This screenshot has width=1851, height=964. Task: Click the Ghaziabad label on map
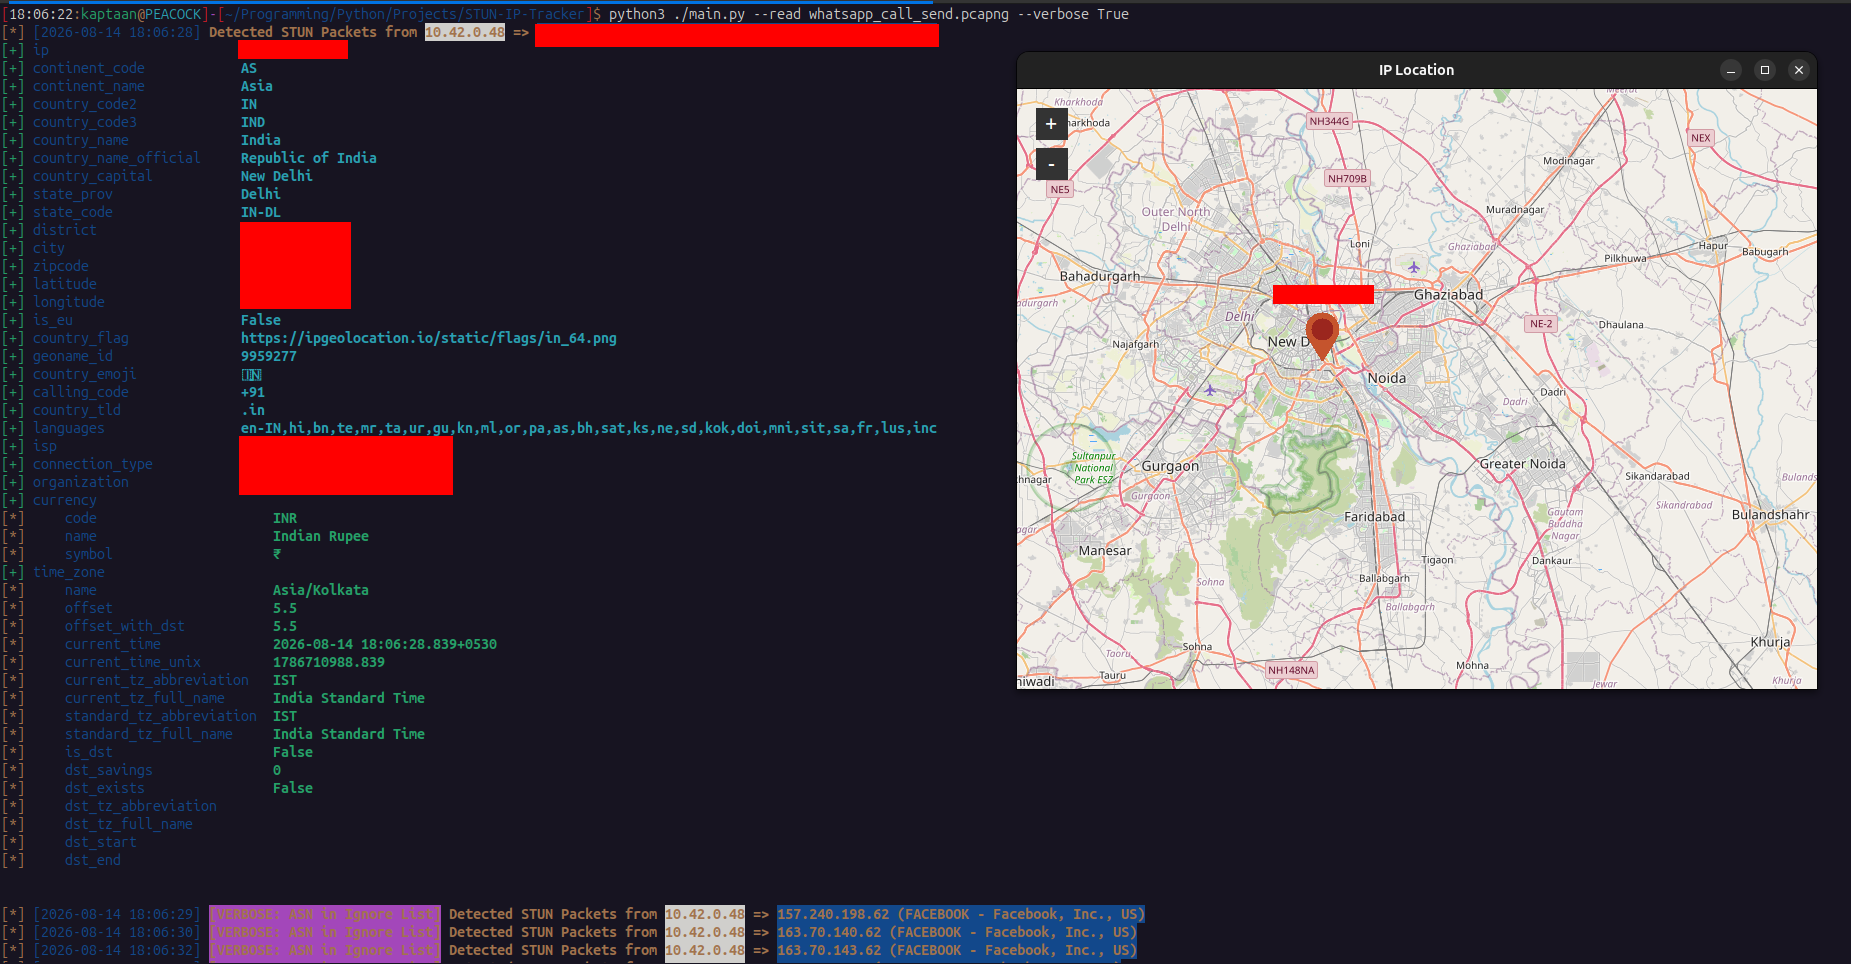[1448, 295]
